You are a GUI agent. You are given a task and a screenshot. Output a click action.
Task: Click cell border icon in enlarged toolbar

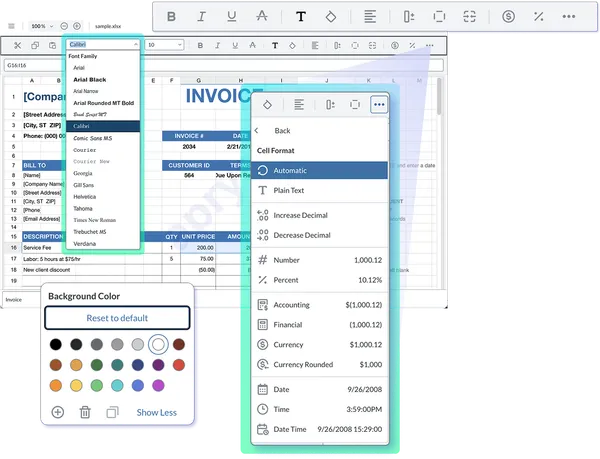tap(439, 16)
